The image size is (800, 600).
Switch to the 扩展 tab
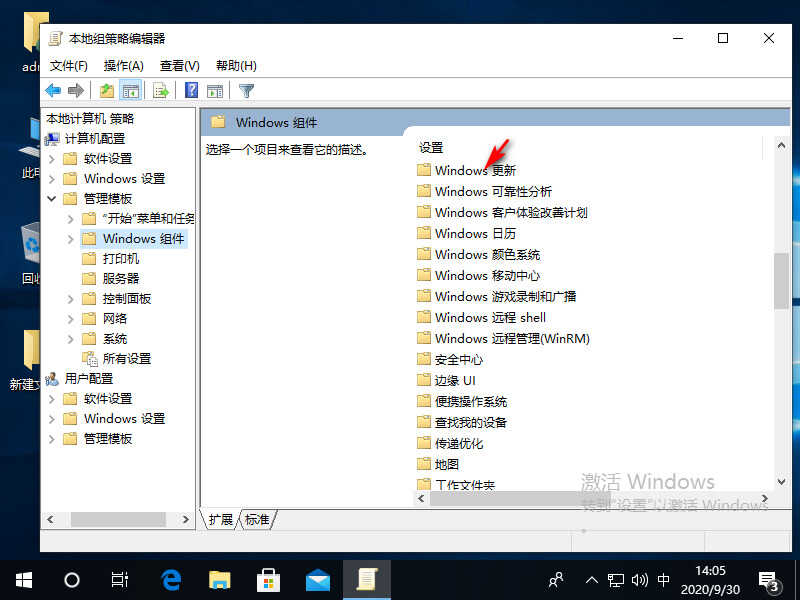220,519
